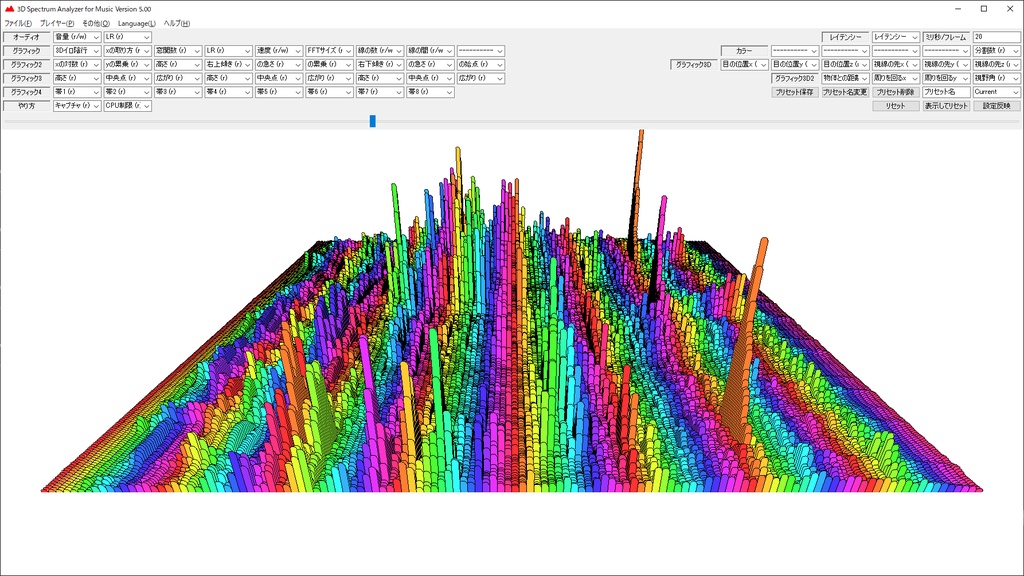Open the xの取り方 dropdown
The image size is (1024, 576).
pyautogui.click(x=127, y=51)
